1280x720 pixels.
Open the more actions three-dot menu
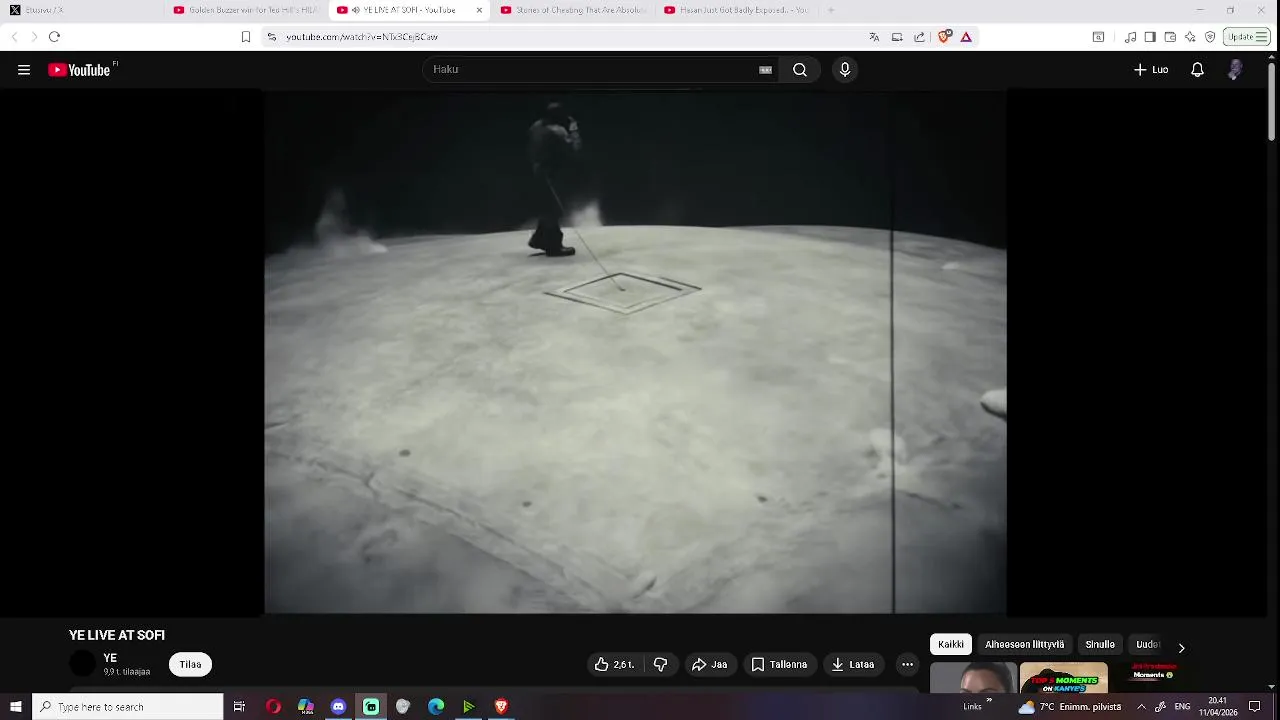point(907,664)
